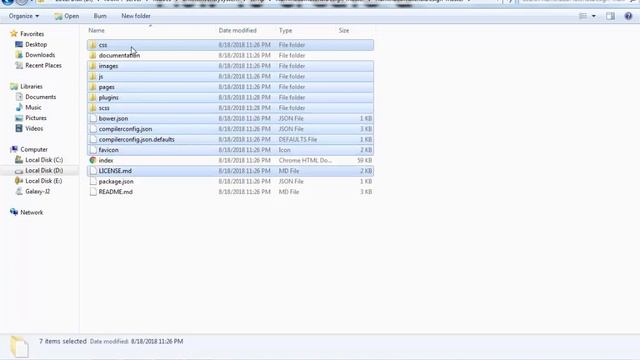The image size is (640, 360).
Task: Click Burn in the toolbar
Action: pos(100,16)
